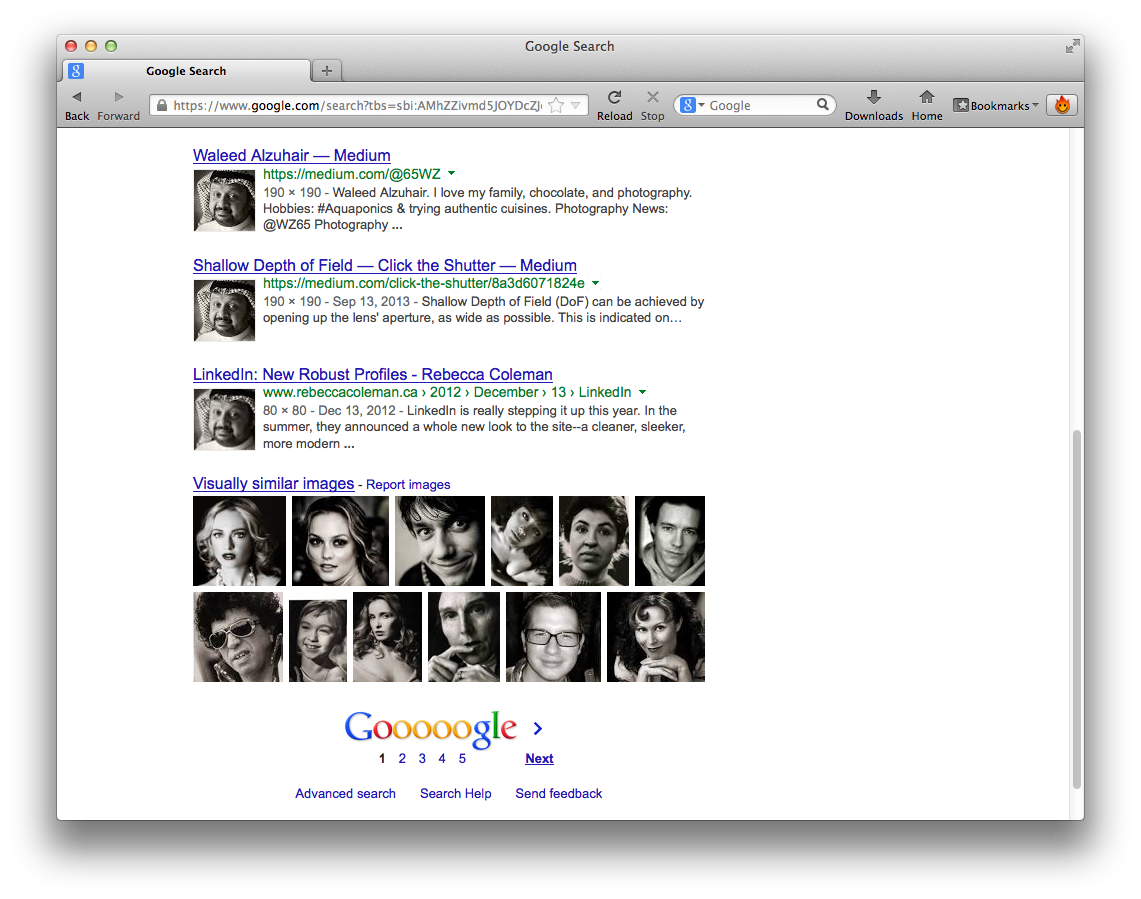Enter full screen with the corner arrows
Image resolution: width=1141 pixels, height=899 pixels.
[x=1072, y=47]
